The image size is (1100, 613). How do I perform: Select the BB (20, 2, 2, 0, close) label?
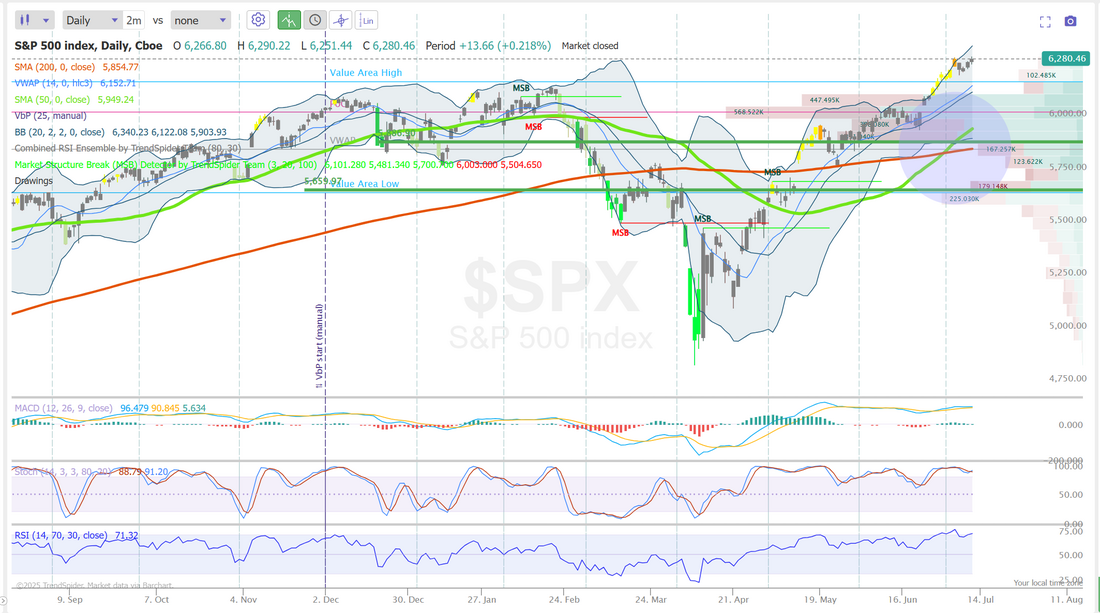[120, 132]
